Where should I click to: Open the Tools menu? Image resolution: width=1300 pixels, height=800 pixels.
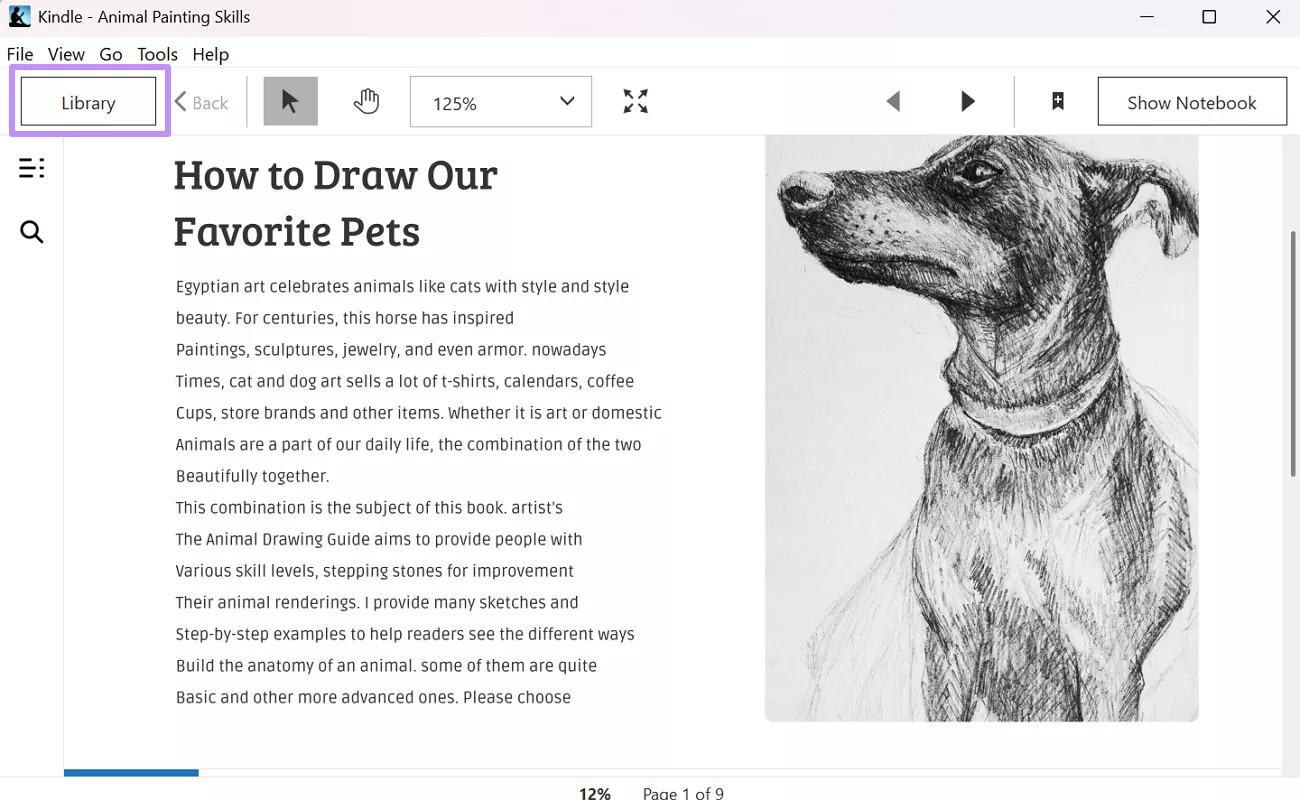click(x=157, y=54)
